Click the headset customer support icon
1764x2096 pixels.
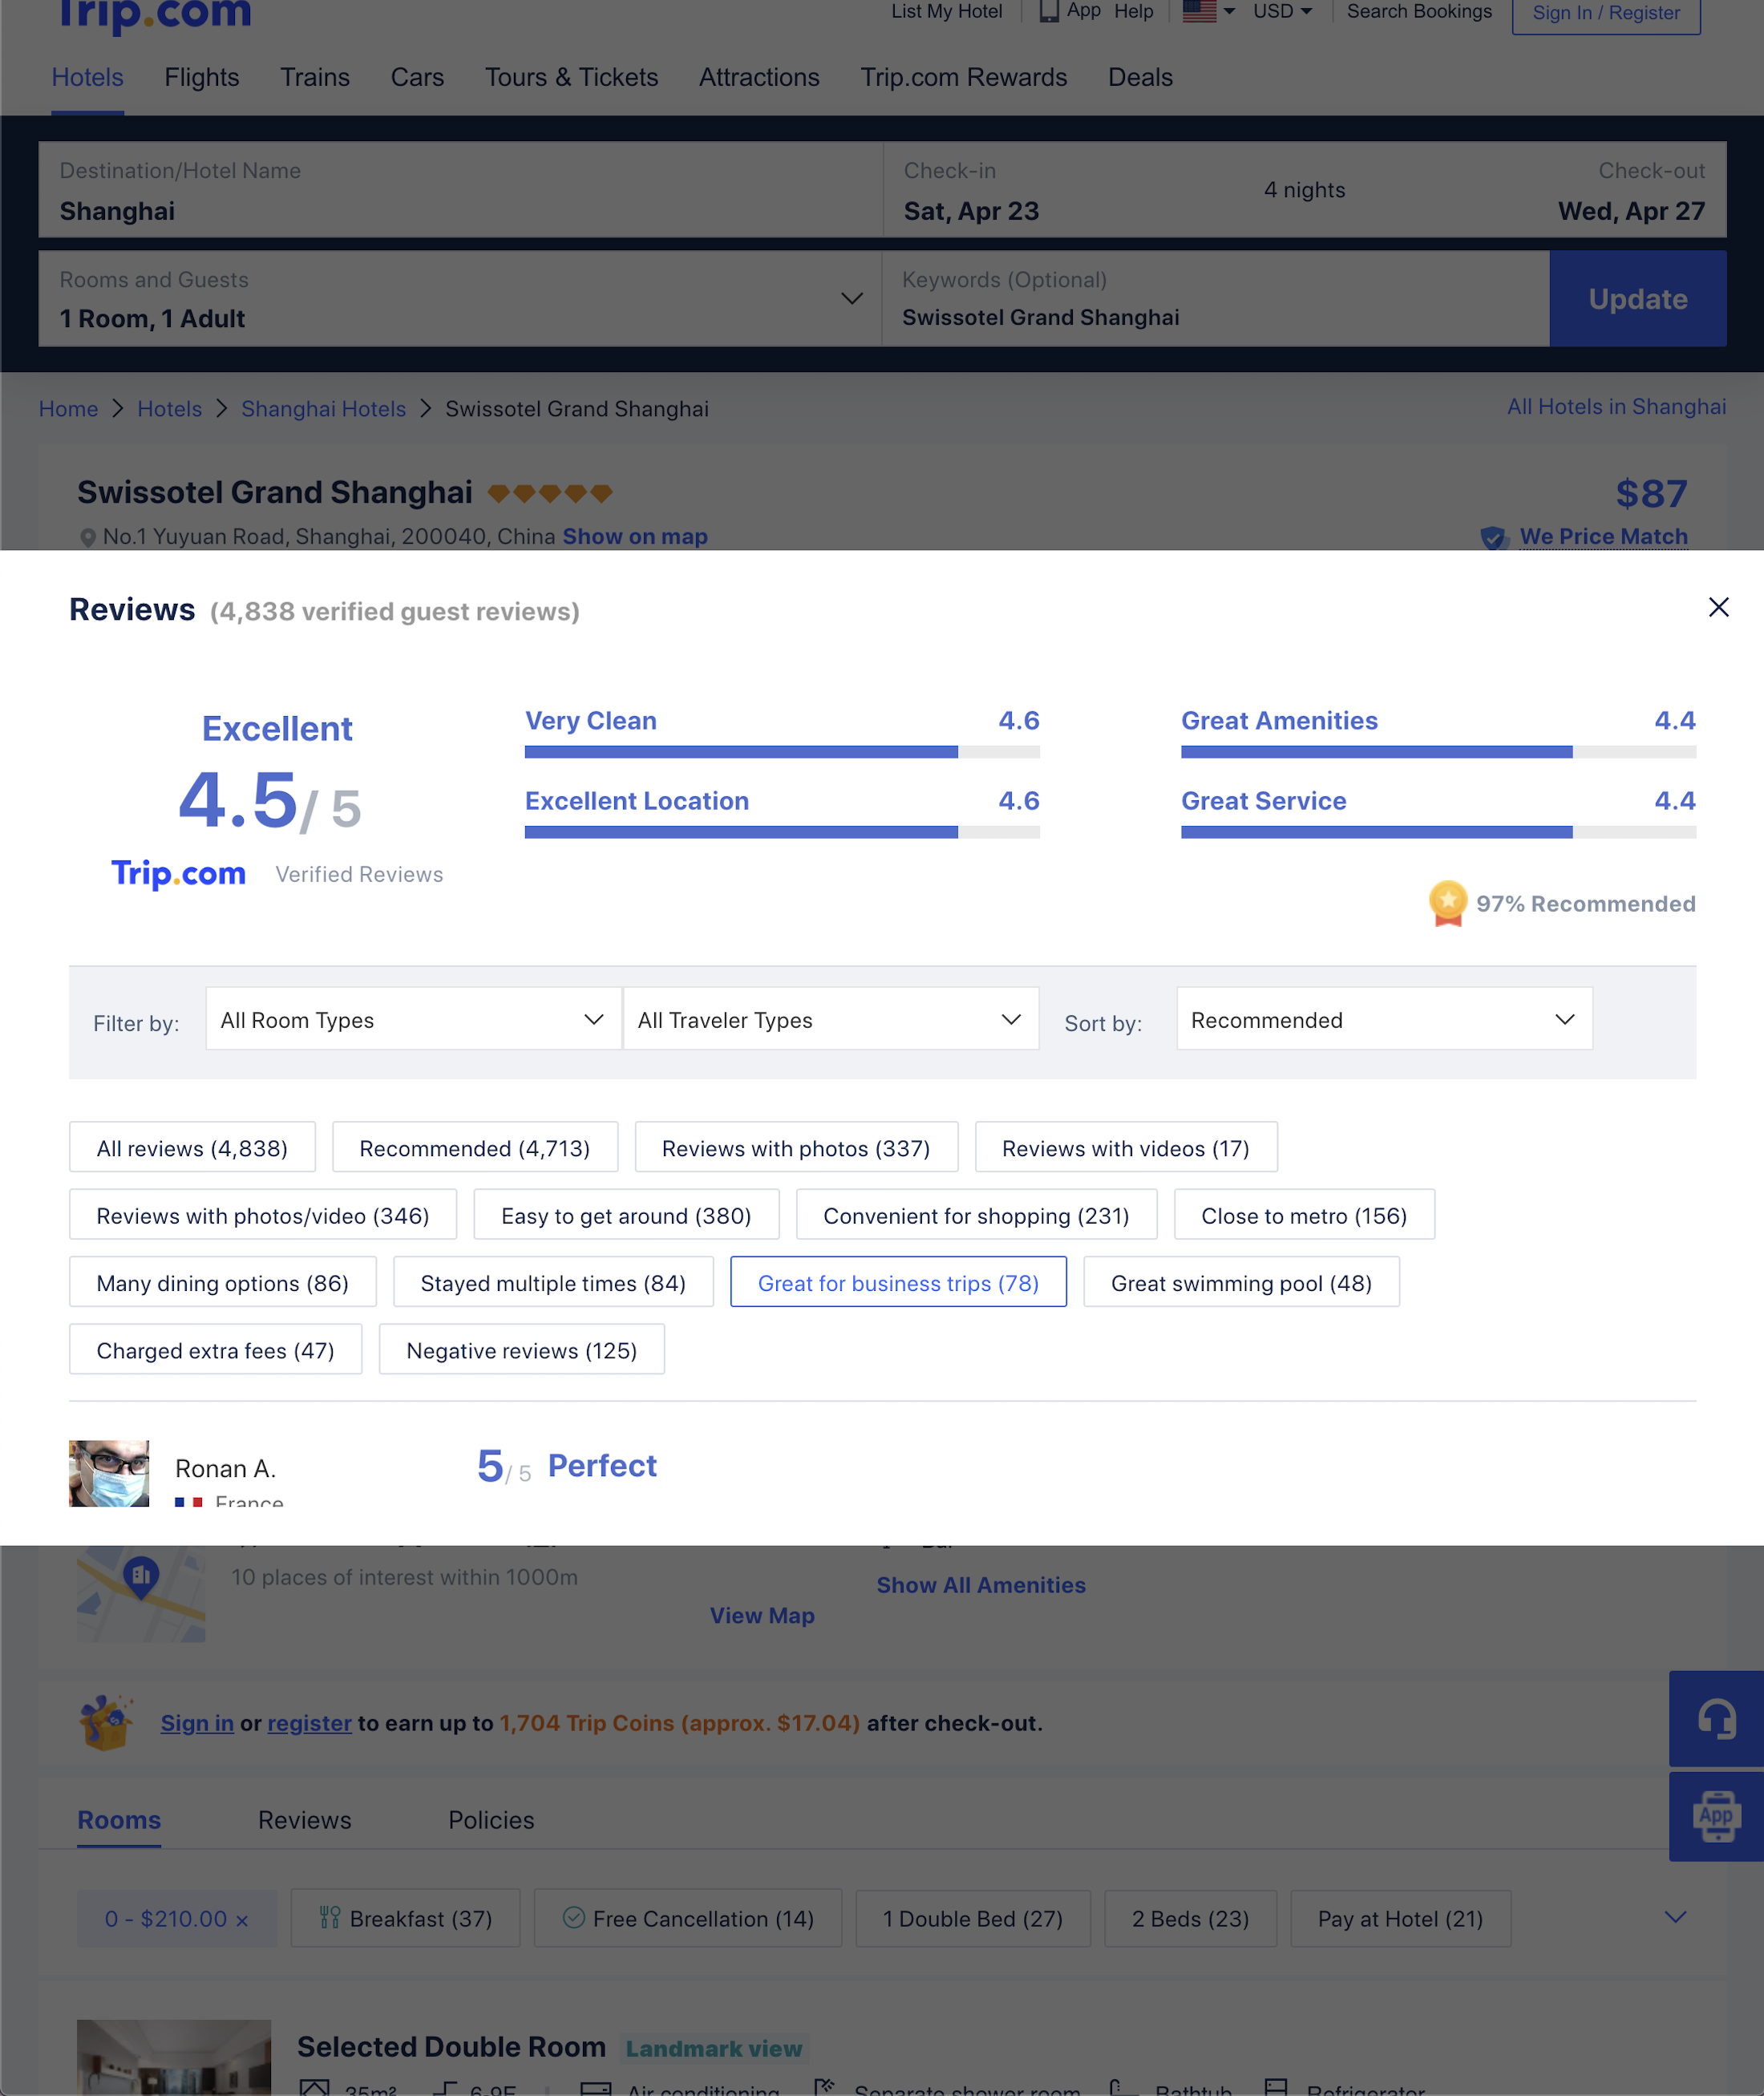(1715, 1719)
